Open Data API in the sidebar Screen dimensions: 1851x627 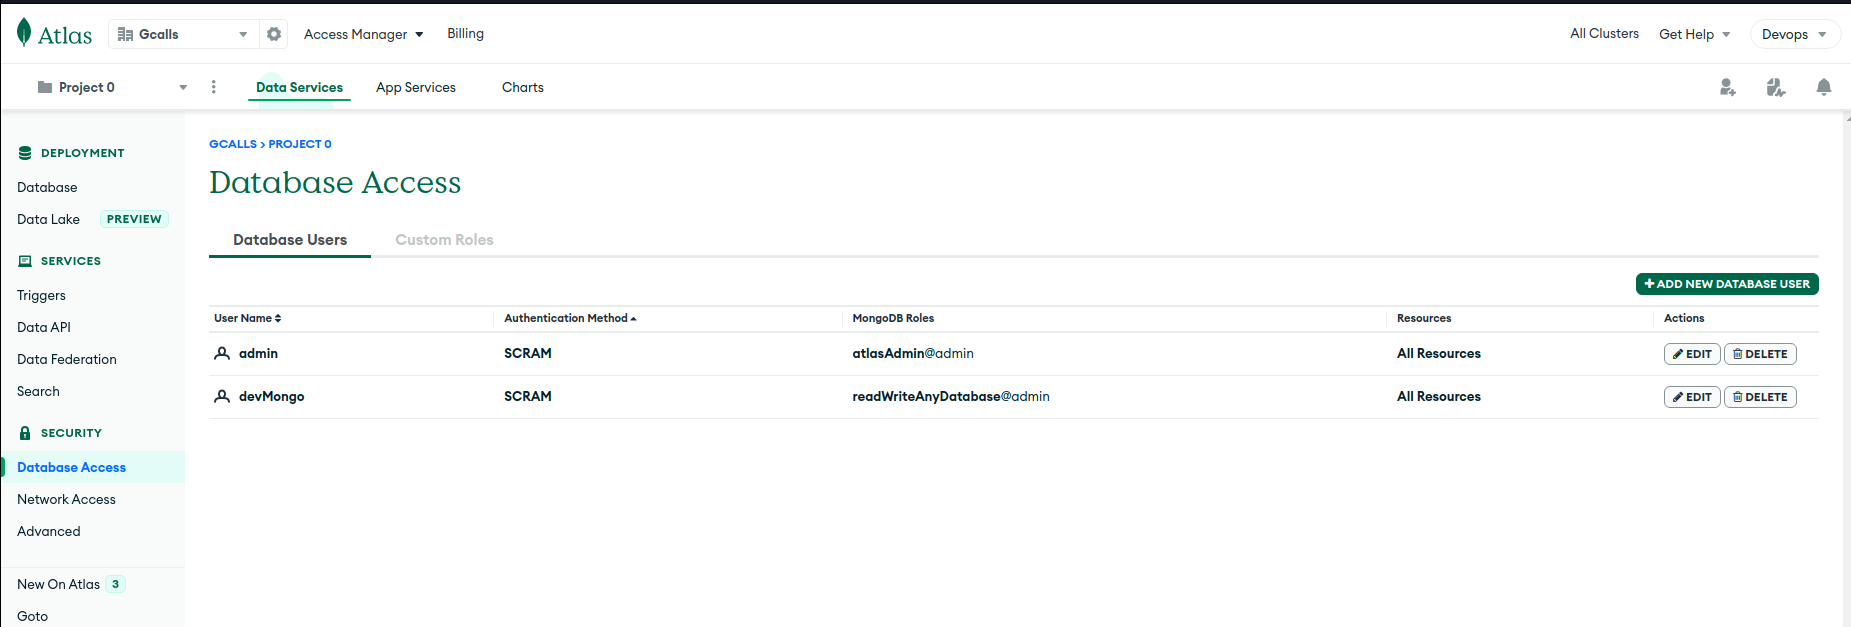point(44,327)
